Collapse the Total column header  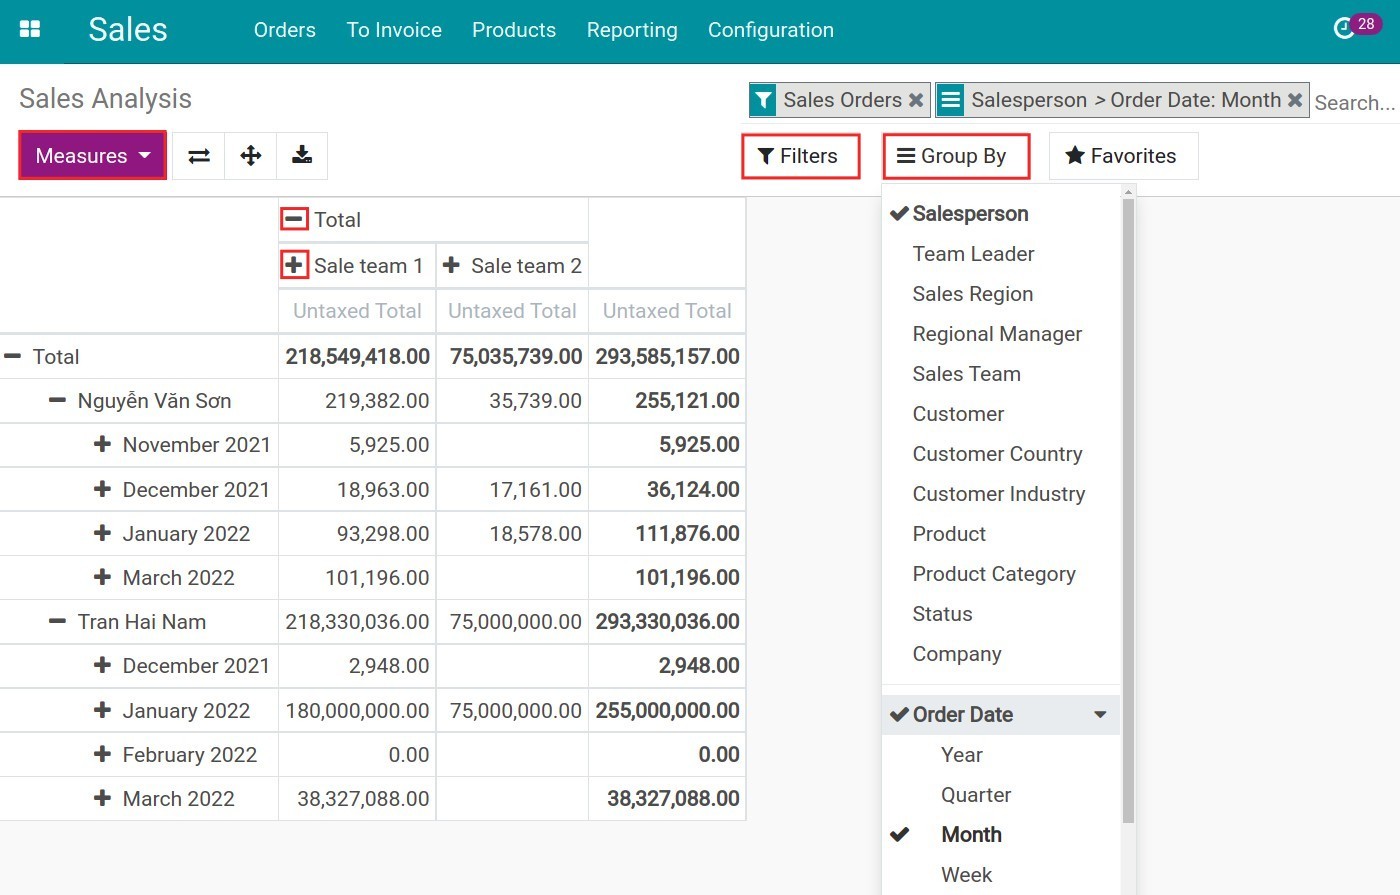(x=294, y=219)
